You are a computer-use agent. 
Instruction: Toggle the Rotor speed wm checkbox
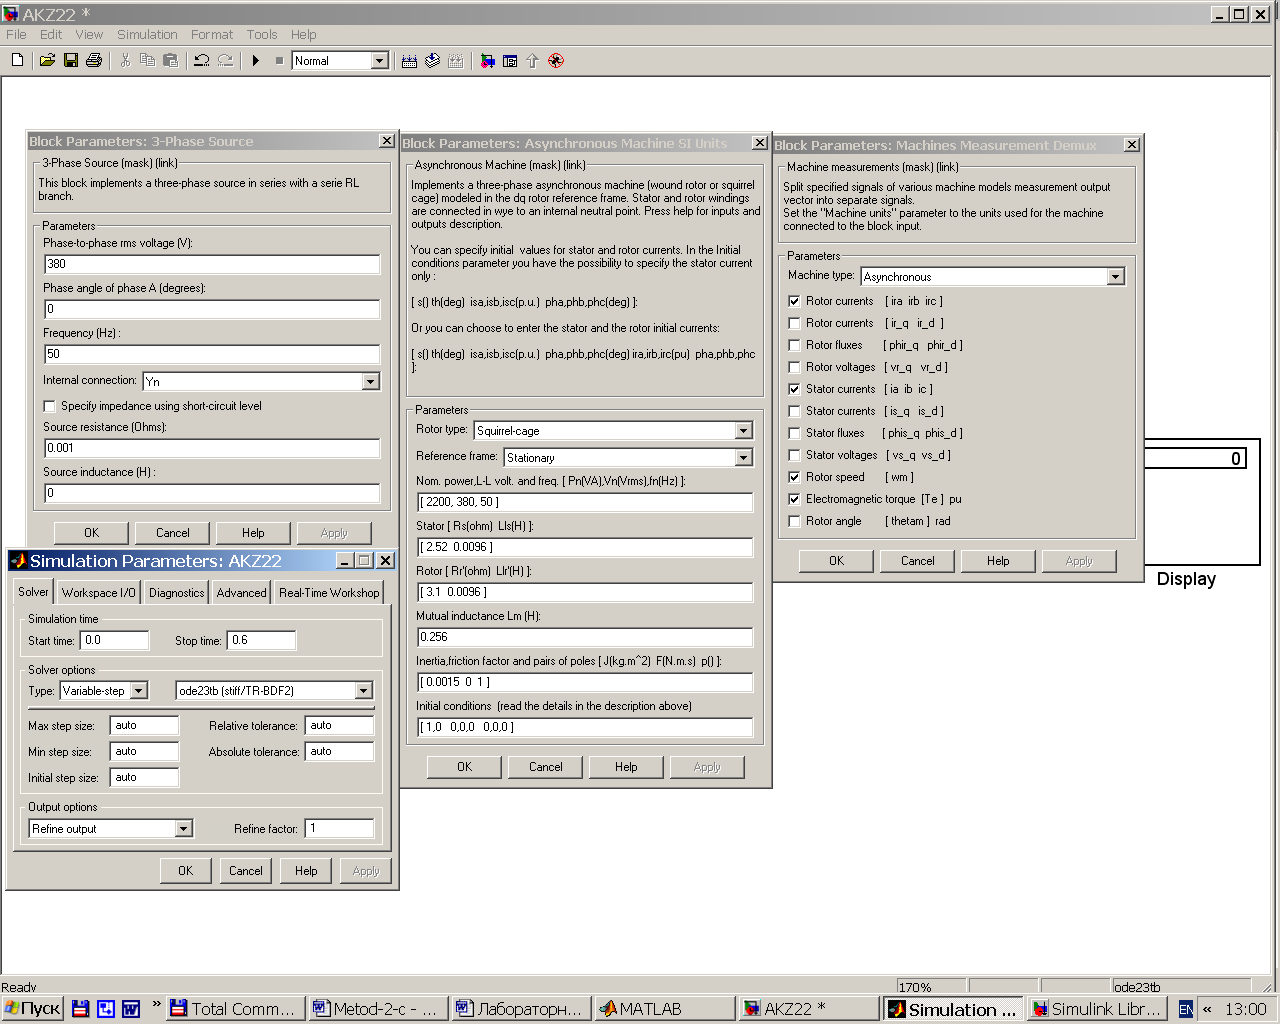(x=794, y=477)
